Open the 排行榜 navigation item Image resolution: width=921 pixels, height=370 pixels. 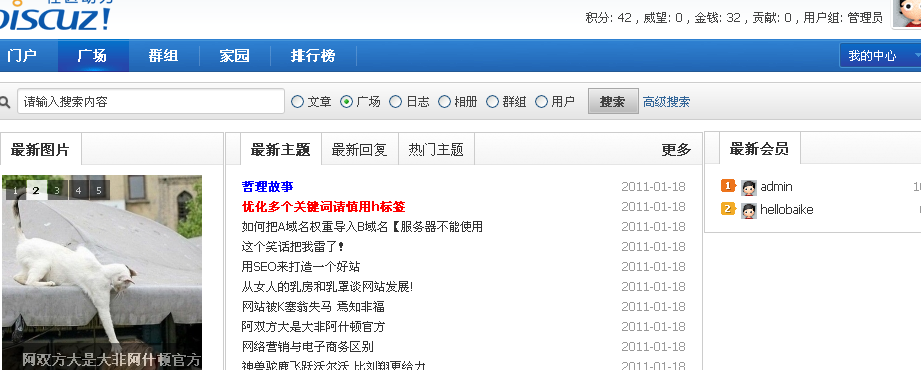tap(313, 56)
